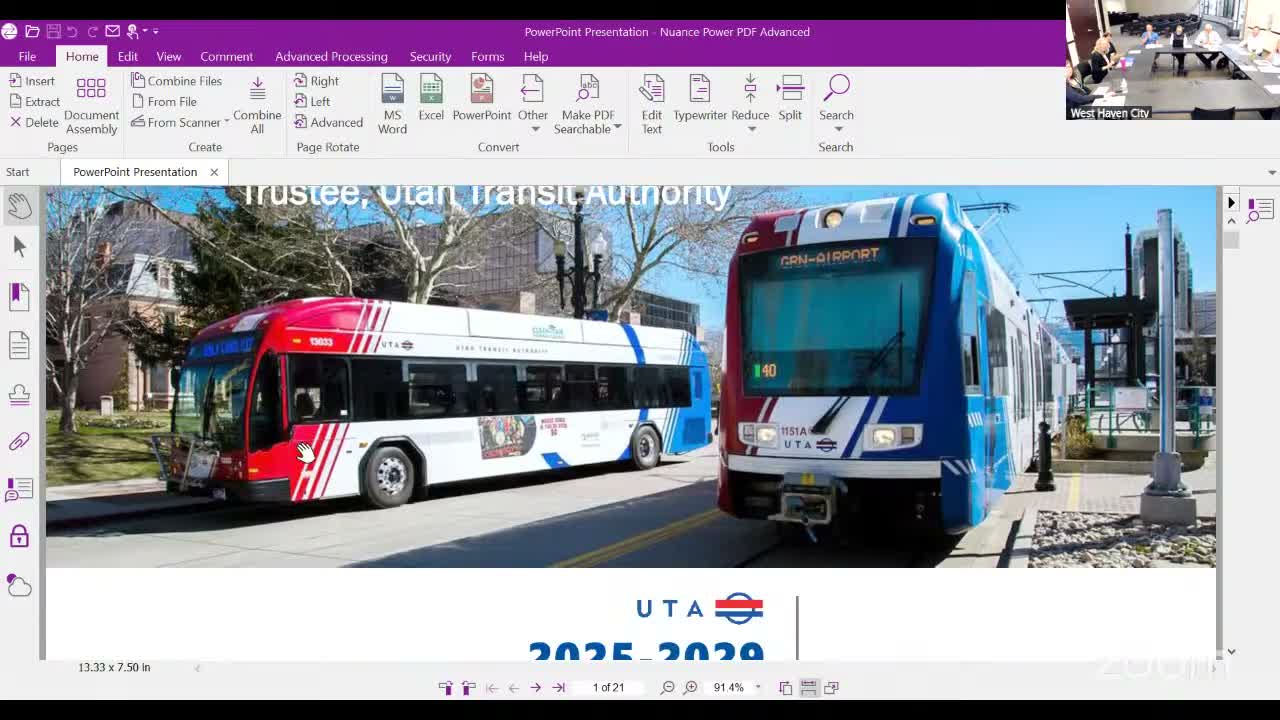The height and width of the screenshot is (720, 1280).
Task: Expand the Other convert dropdown
Action: point(533,128)
